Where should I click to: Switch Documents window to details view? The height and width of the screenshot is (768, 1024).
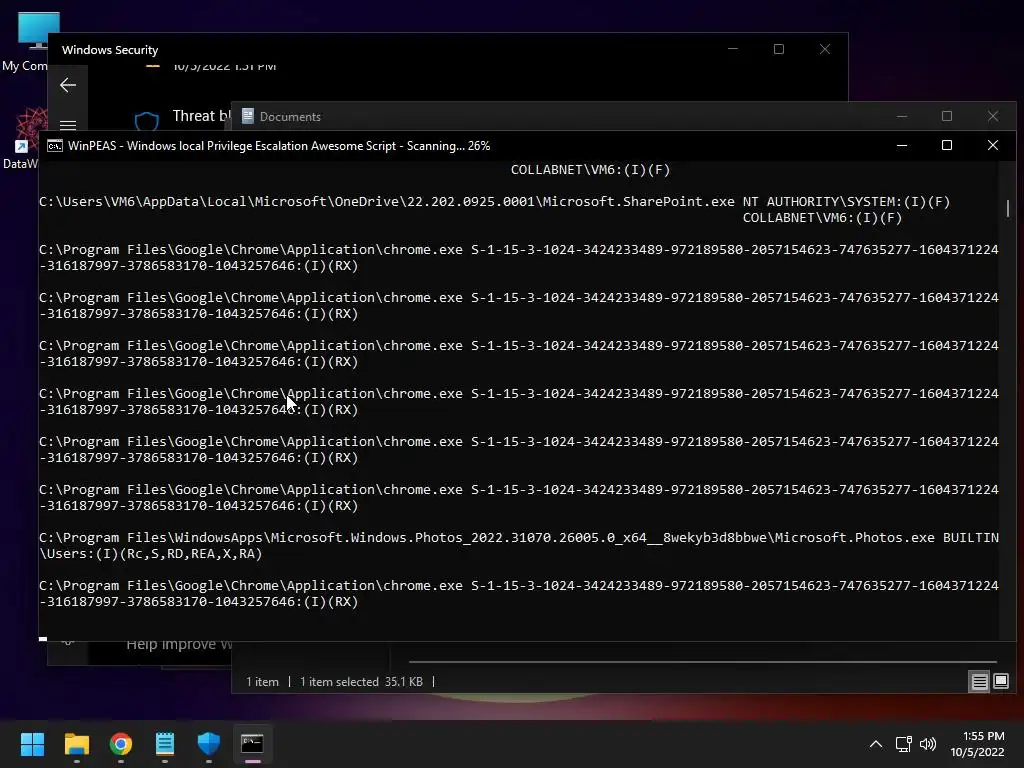(979, 682)
